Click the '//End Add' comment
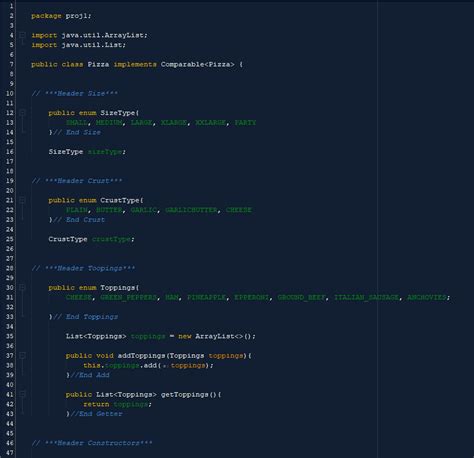This screenshot has height=458, width=474. [90, 375]
